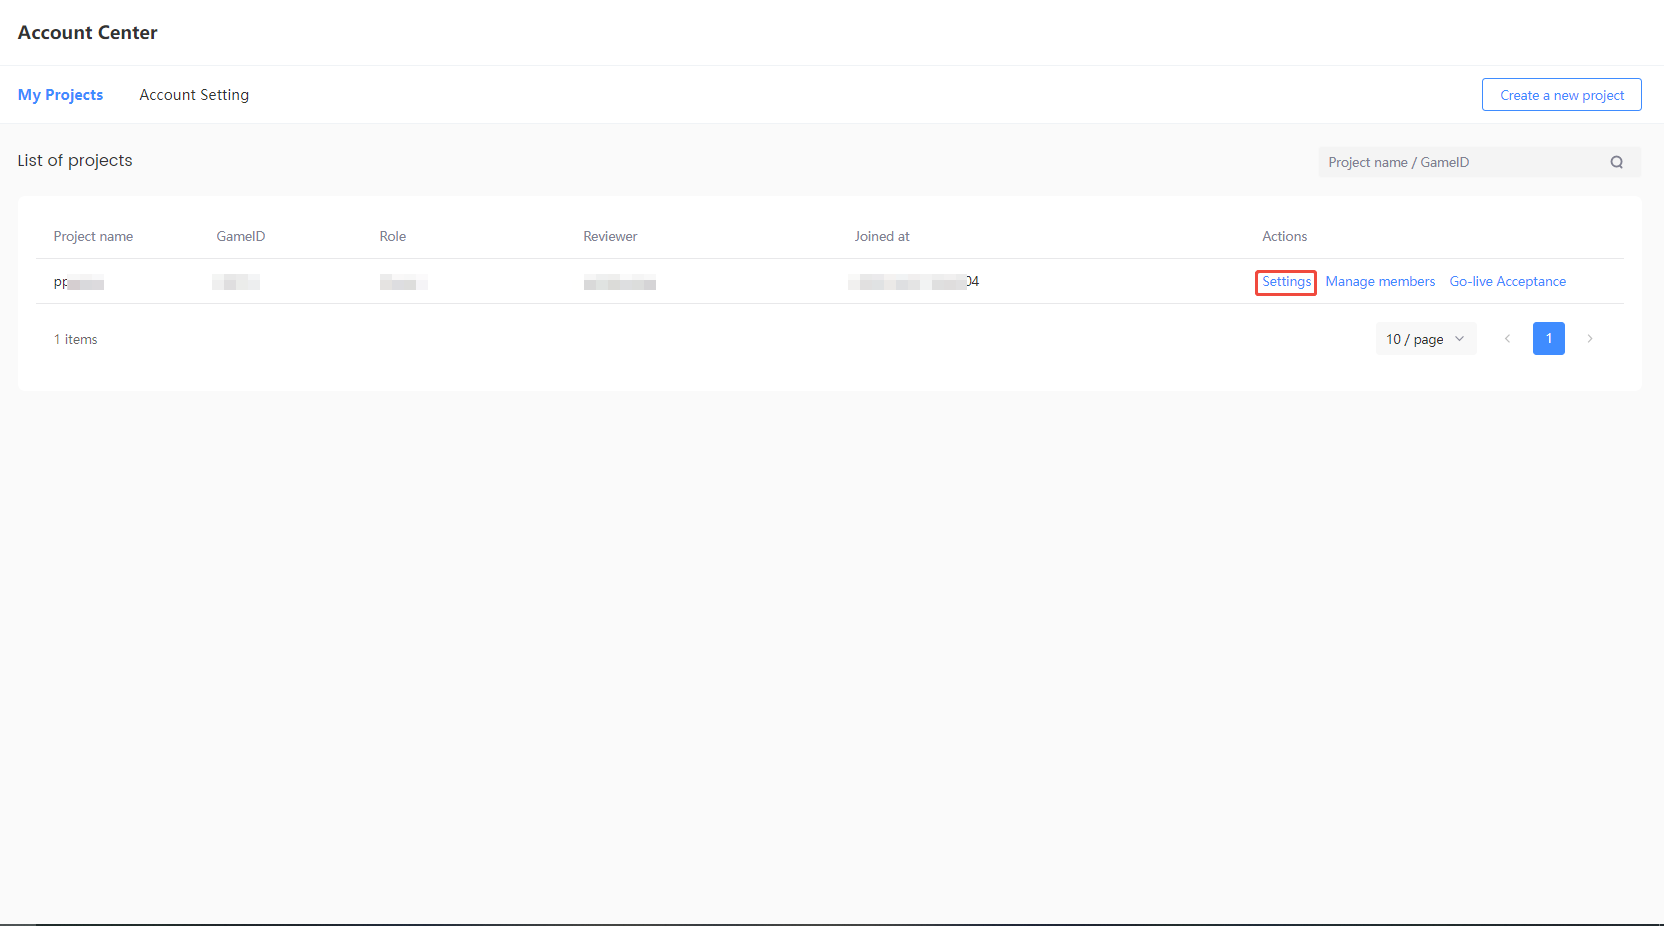The height and width of the screenshot is (926, 1664).
Task: Open the Account Setting tab
Action: (194, 95)
